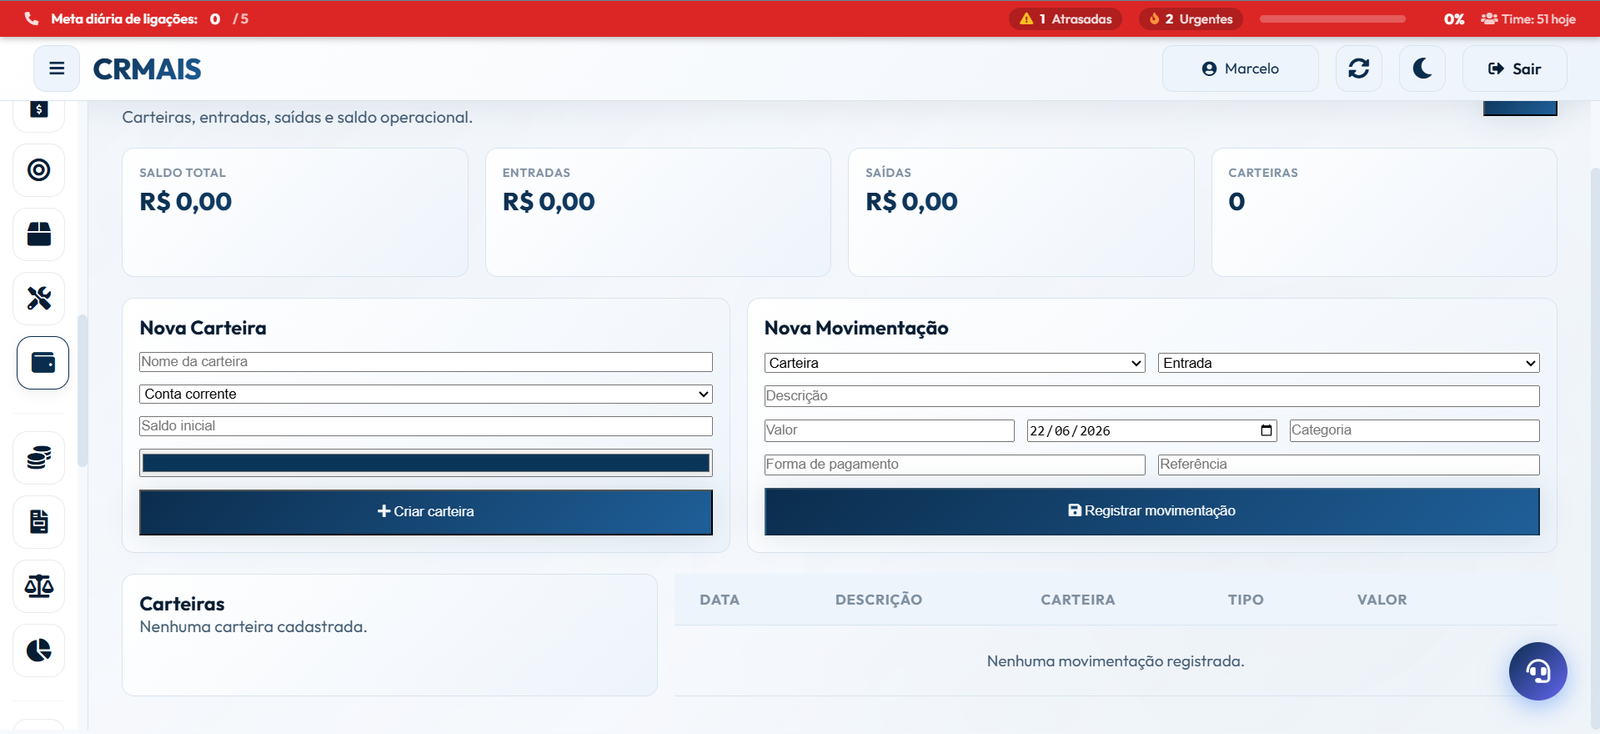1600x734 pixels.
Task: Click Nenhuma movimentação registrada text
Action: point(1115,661)
